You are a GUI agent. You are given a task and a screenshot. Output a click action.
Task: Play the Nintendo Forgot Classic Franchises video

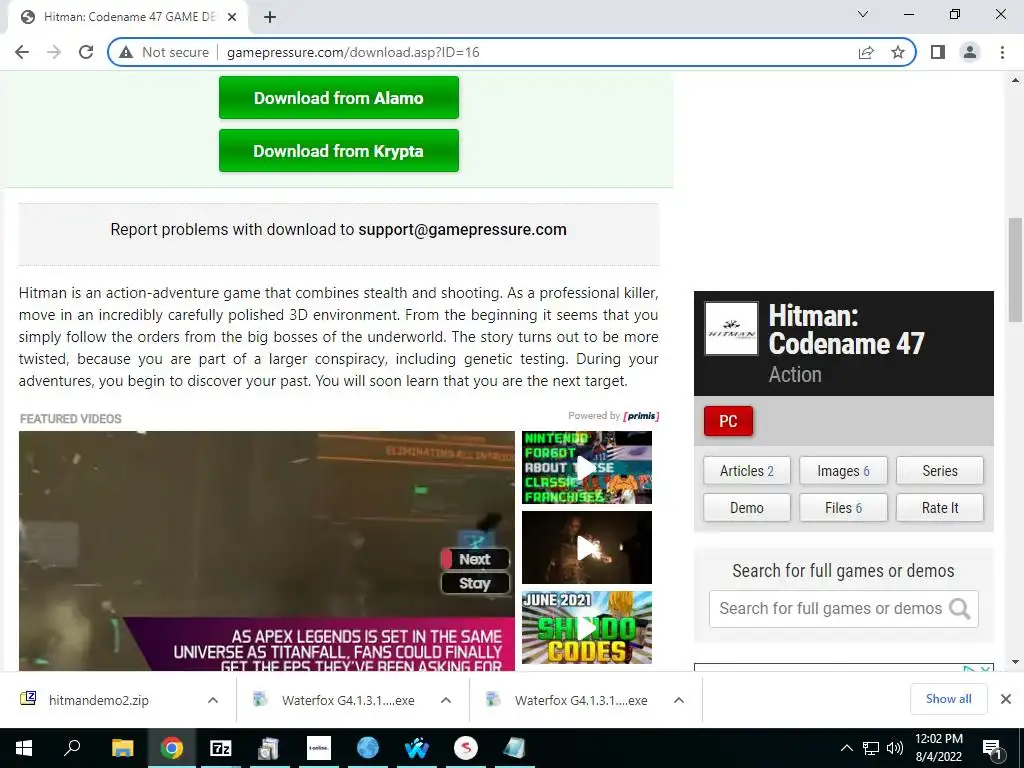(586, 468)
